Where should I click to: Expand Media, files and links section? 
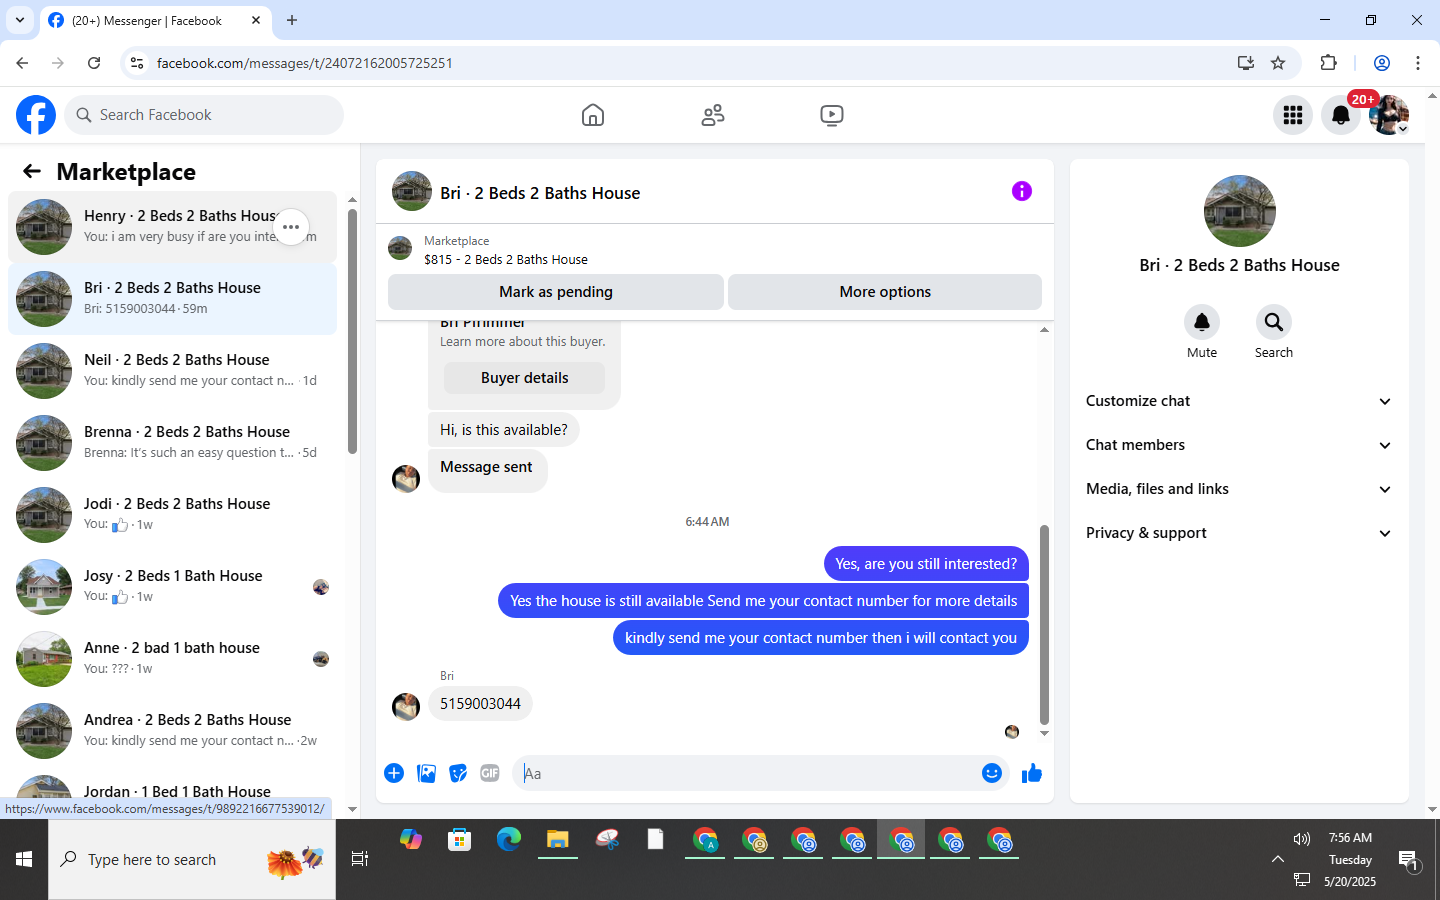click(x=1239, y=489)
